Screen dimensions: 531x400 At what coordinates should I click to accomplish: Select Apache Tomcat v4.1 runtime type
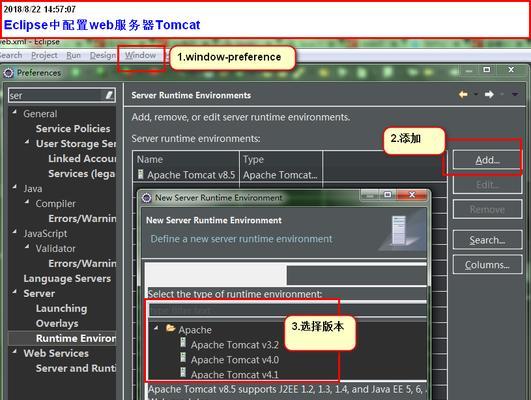235,375
